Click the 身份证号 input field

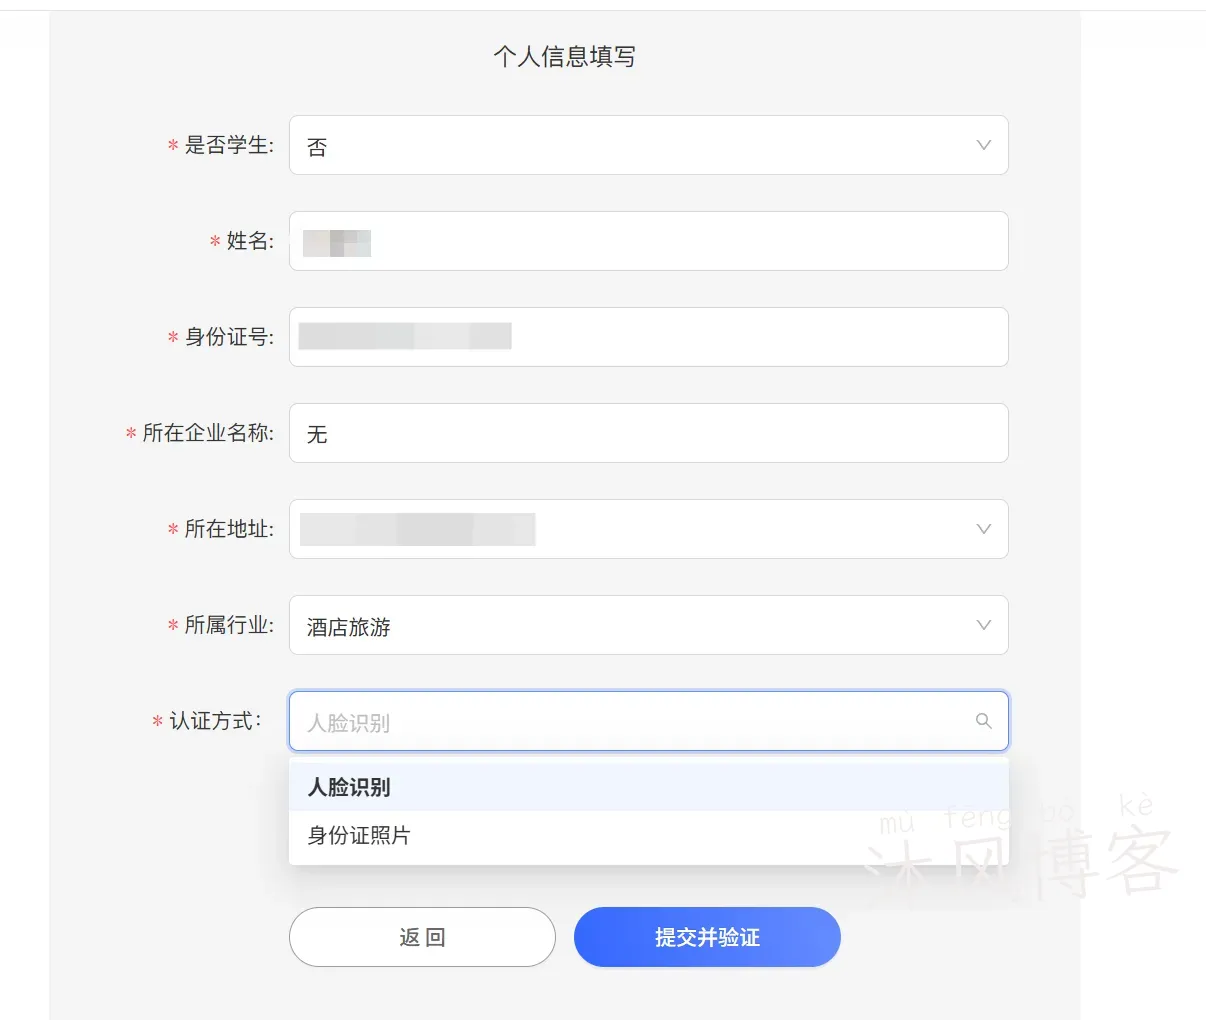[x=648, y=337]
